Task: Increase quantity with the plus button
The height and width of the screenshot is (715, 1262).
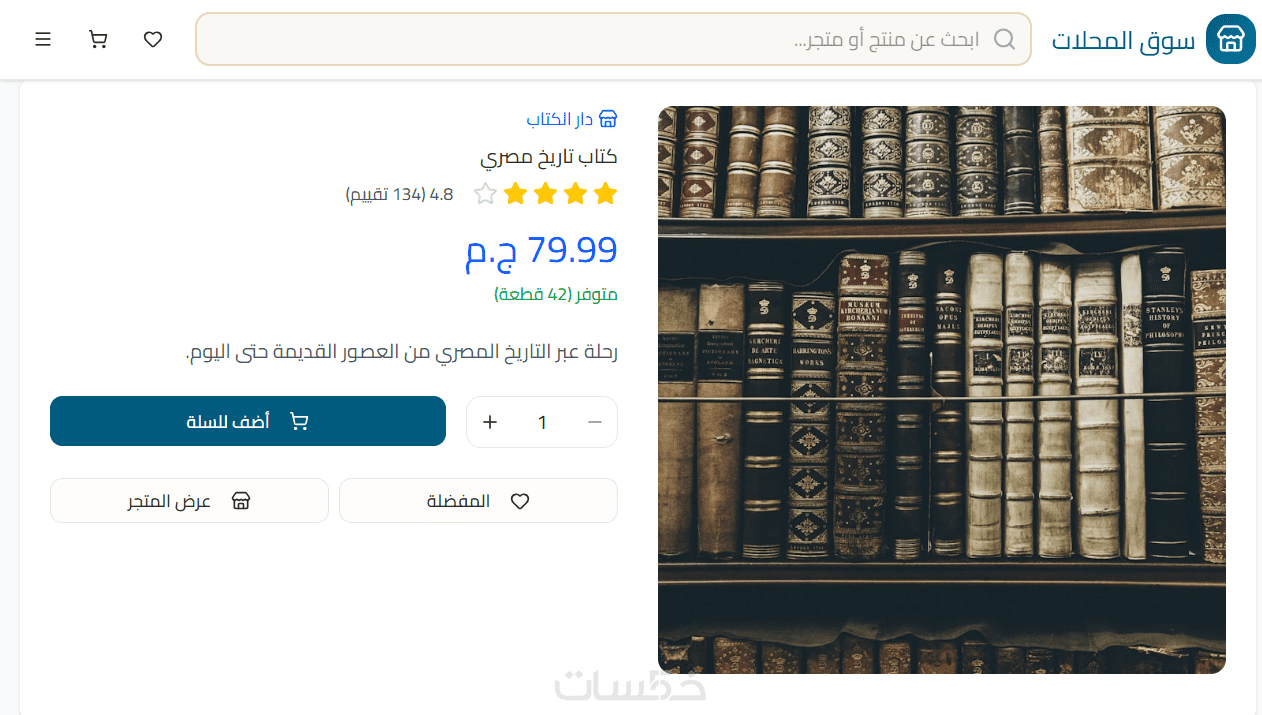Action: [490, 422]
